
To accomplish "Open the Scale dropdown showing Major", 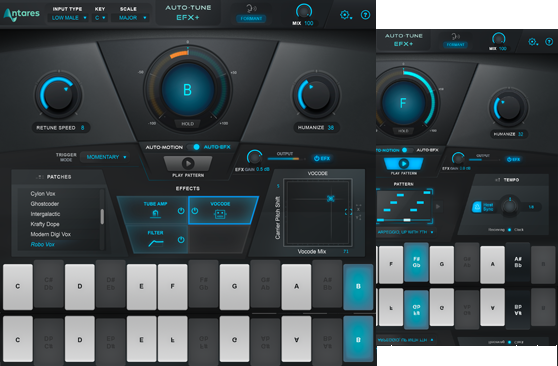I will coord(130,18).
